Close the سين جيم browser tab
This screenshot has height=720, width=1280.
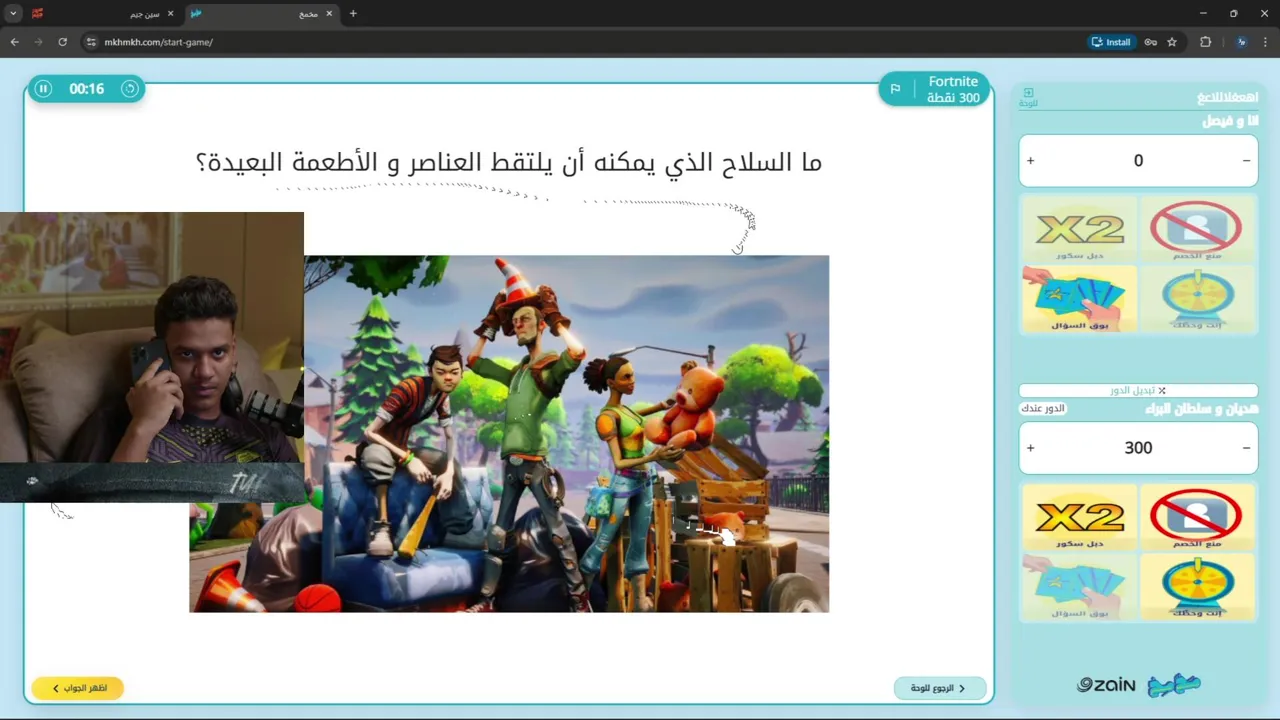pyautogui.click(x=170, y=14)
